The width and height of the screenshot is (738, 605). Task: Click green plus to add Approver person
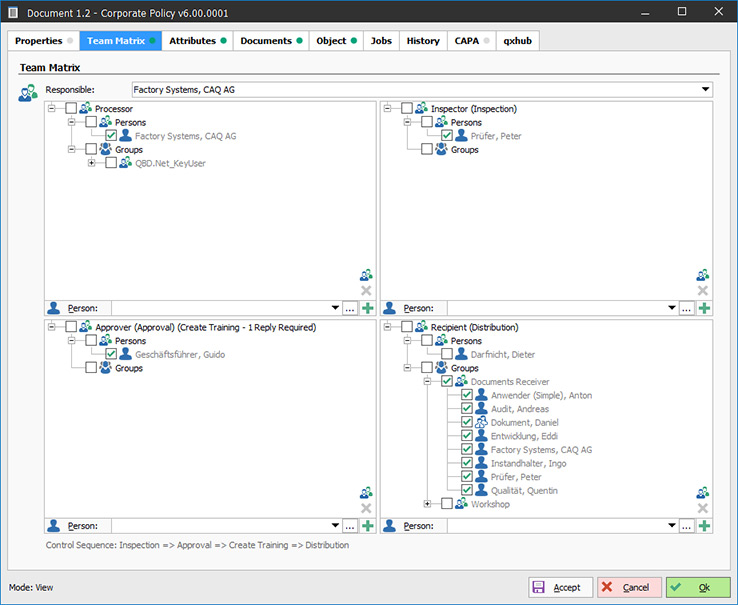tap(368, 526)
